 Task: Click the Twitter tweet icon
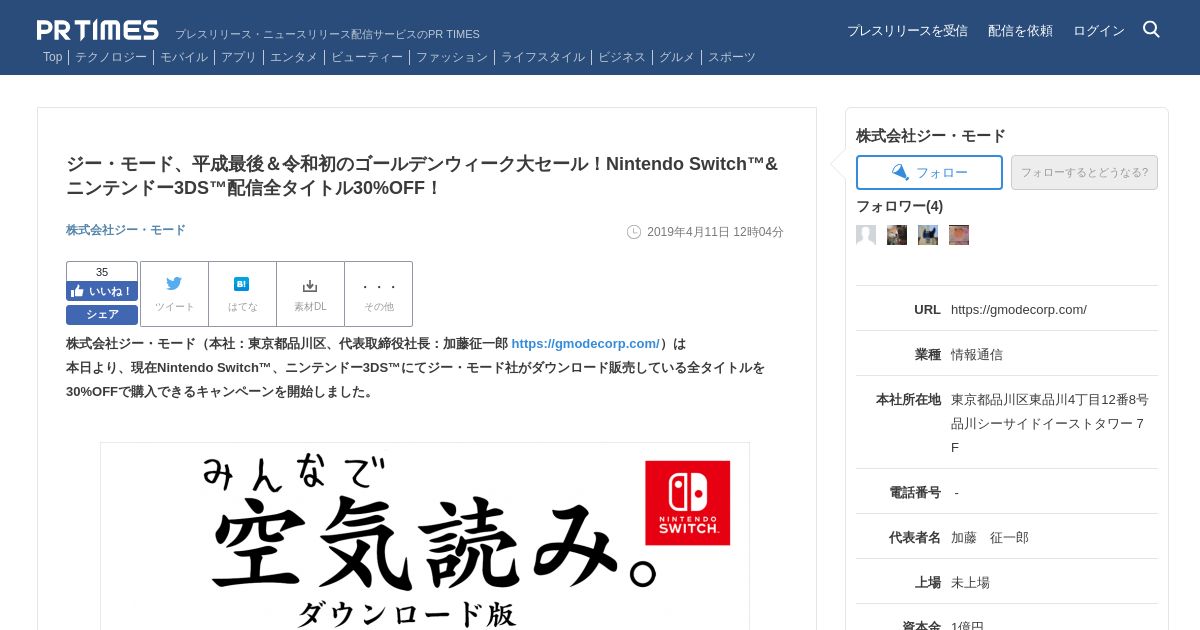coord(174,284)
